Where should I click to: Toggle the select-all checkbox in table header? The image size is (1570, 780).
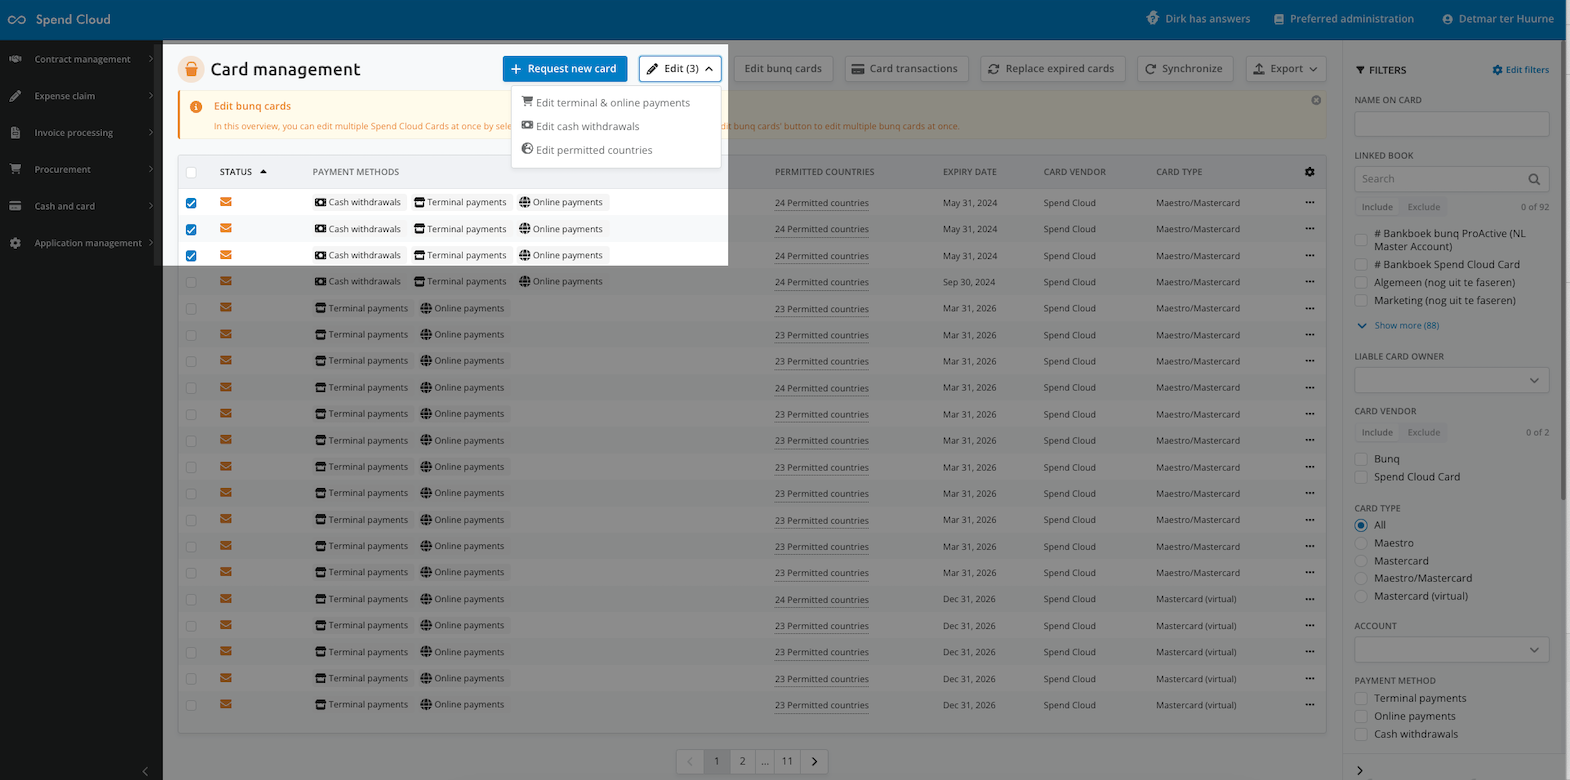(191, 172)
